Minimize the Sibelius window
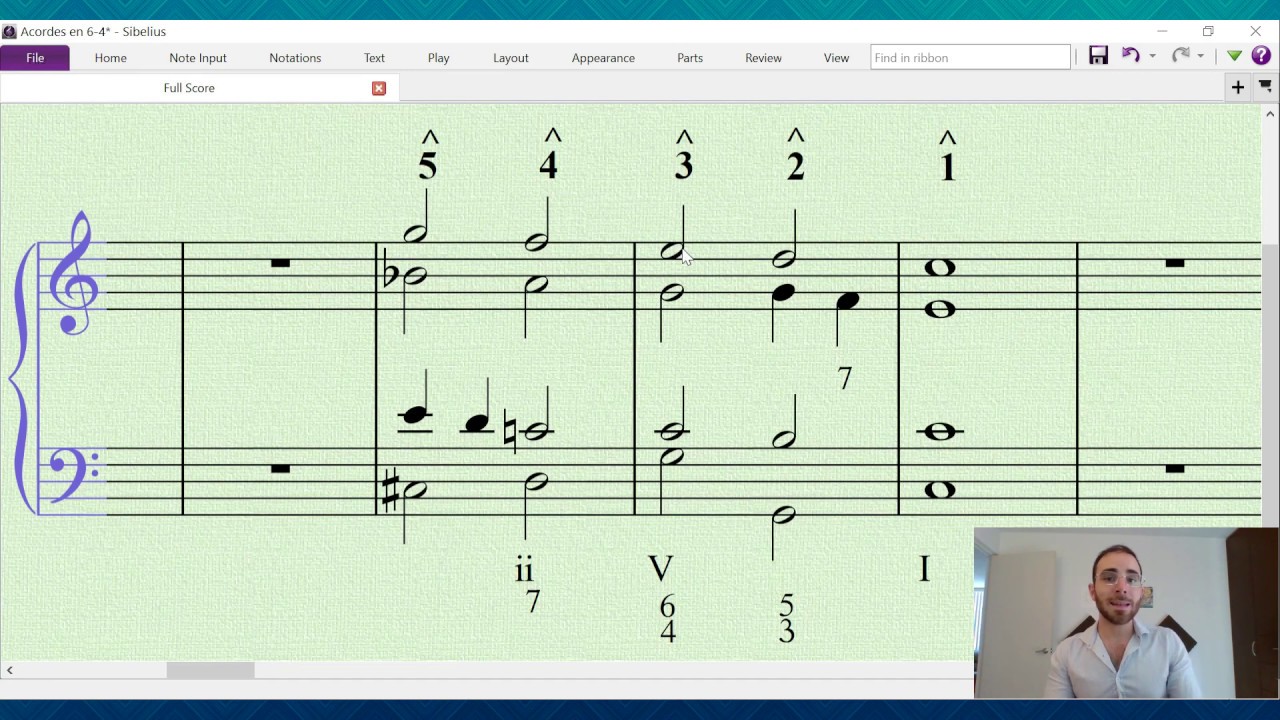1280x720 pixels. (x=1162, y=31)
